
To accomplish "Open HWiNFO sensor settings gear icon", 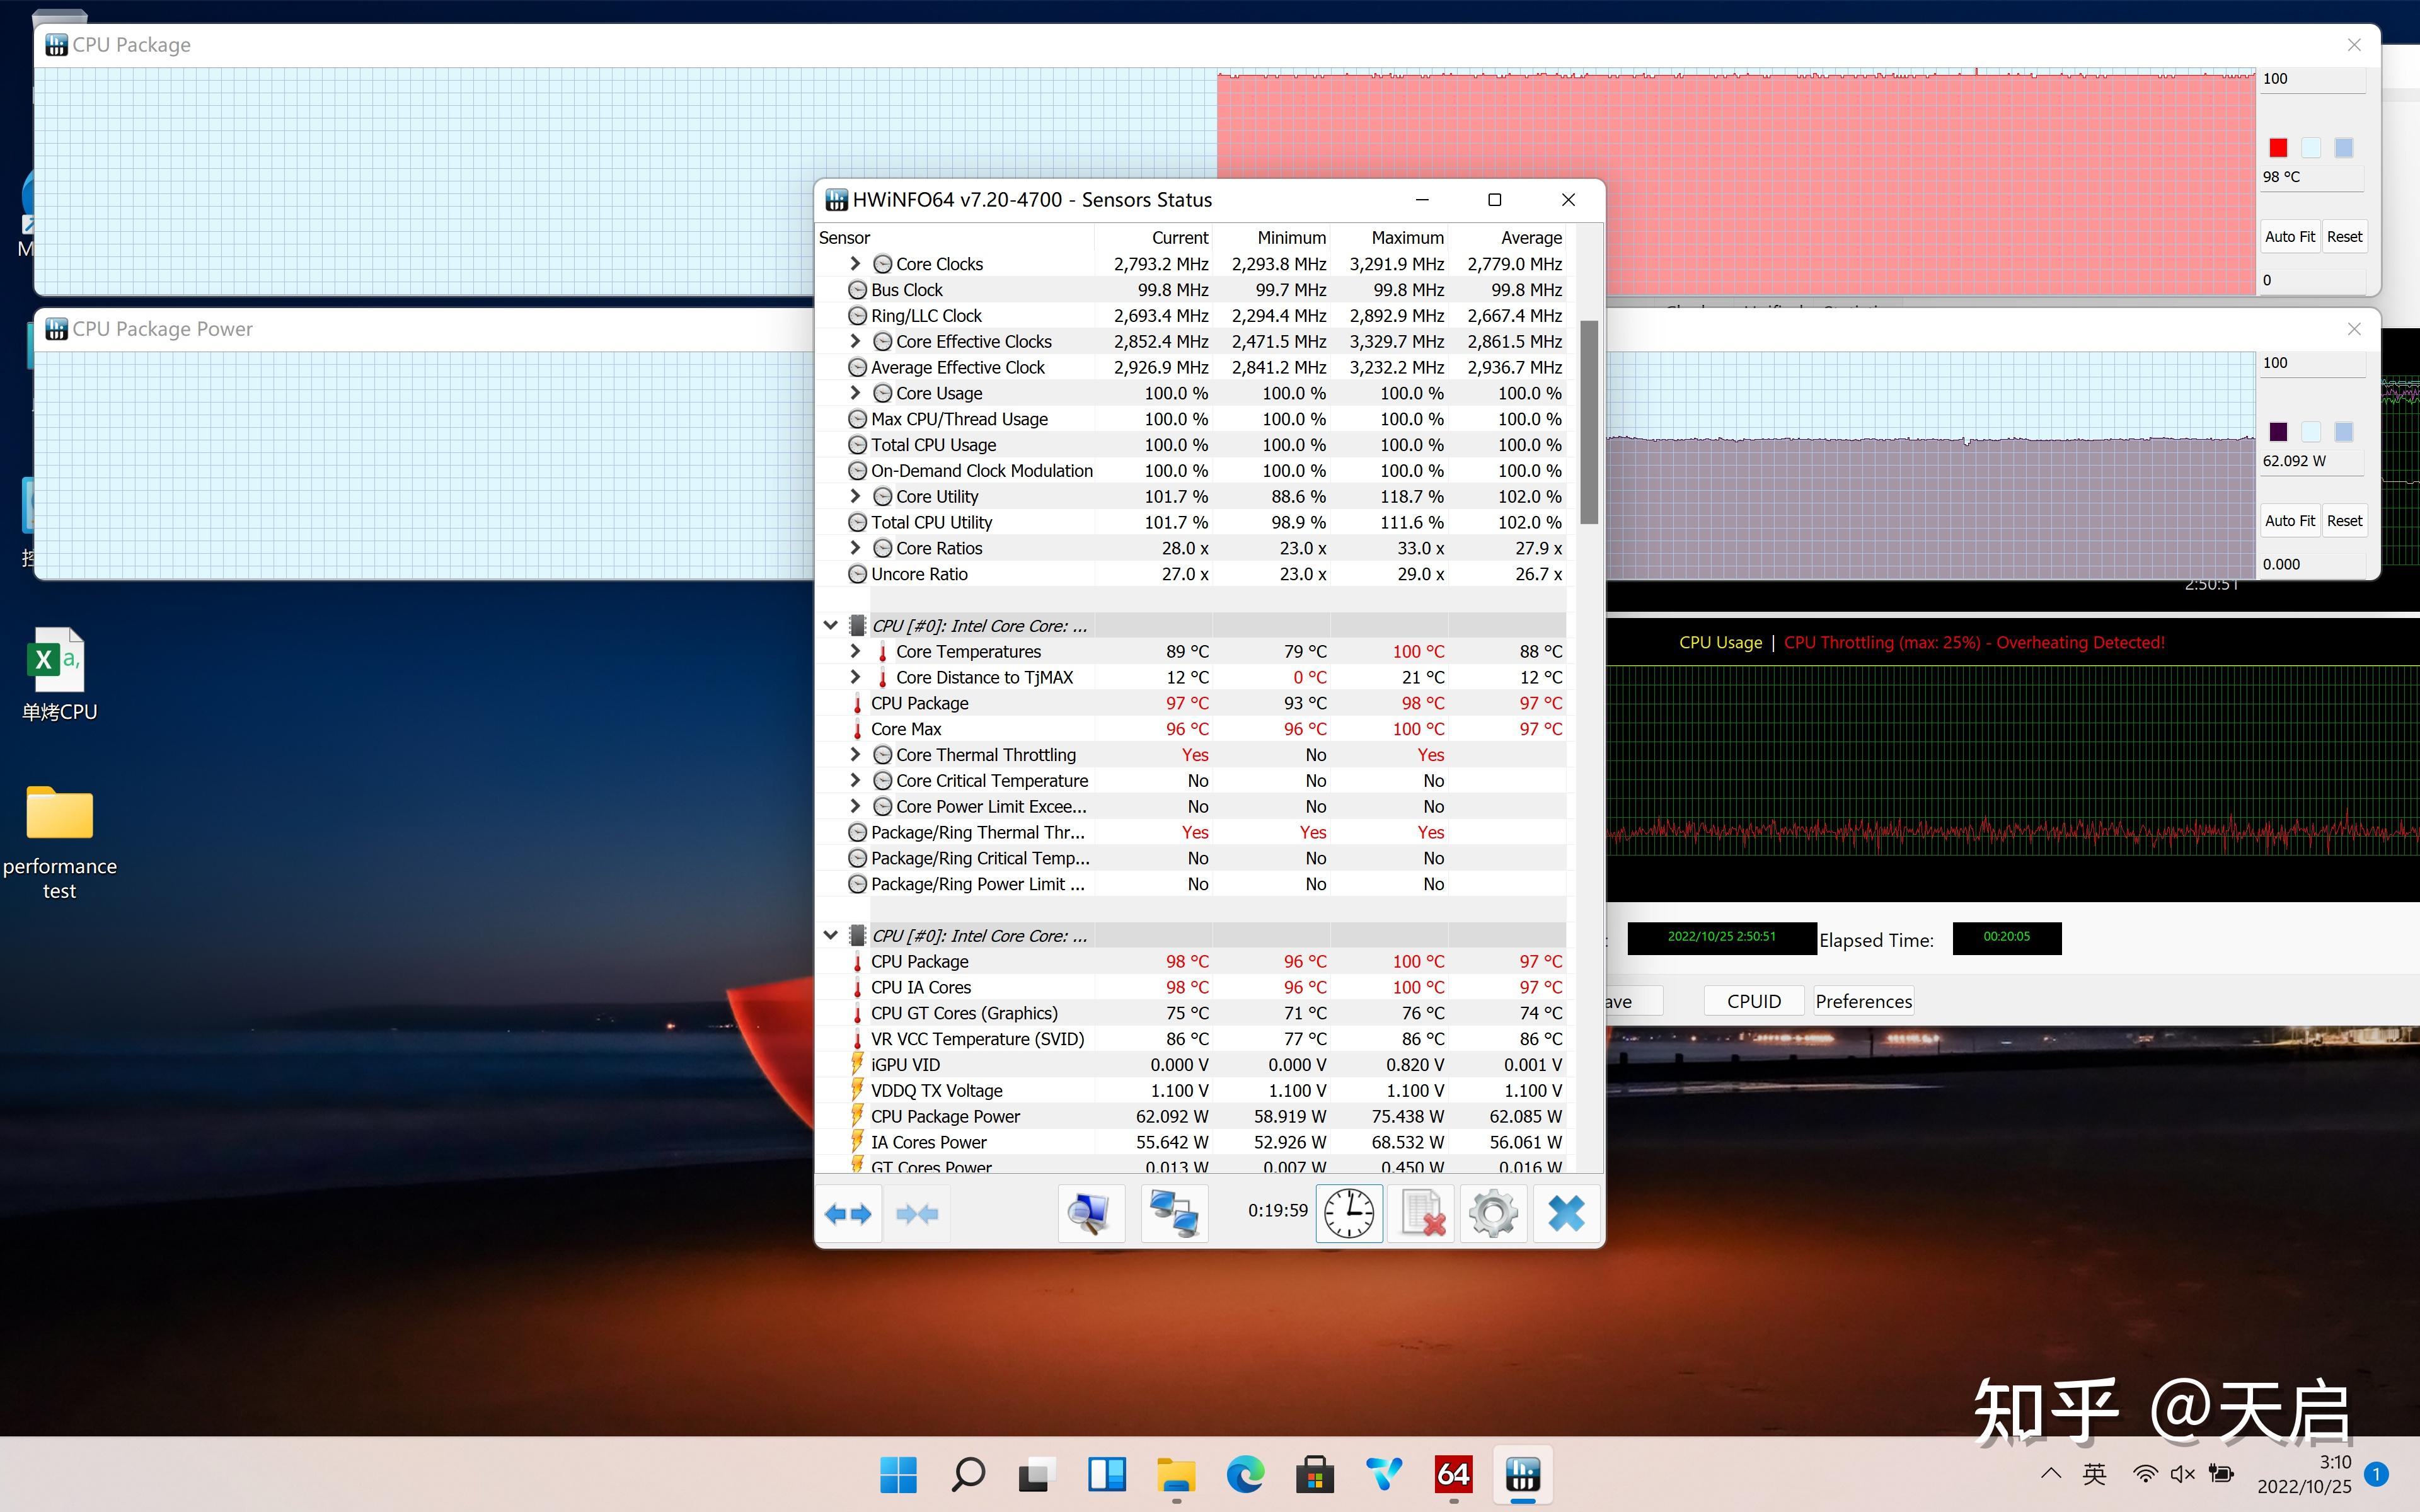I will (1493, 1214).
